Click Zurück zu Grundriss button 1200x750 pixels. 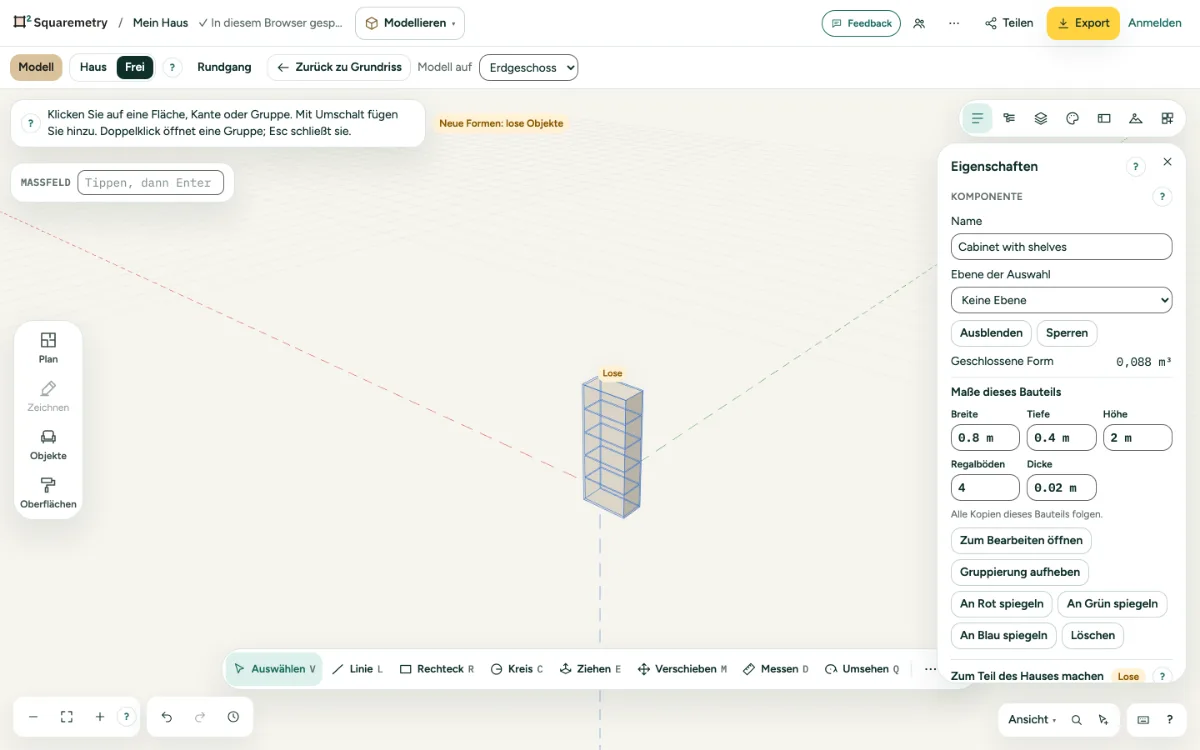pos(339,67)
